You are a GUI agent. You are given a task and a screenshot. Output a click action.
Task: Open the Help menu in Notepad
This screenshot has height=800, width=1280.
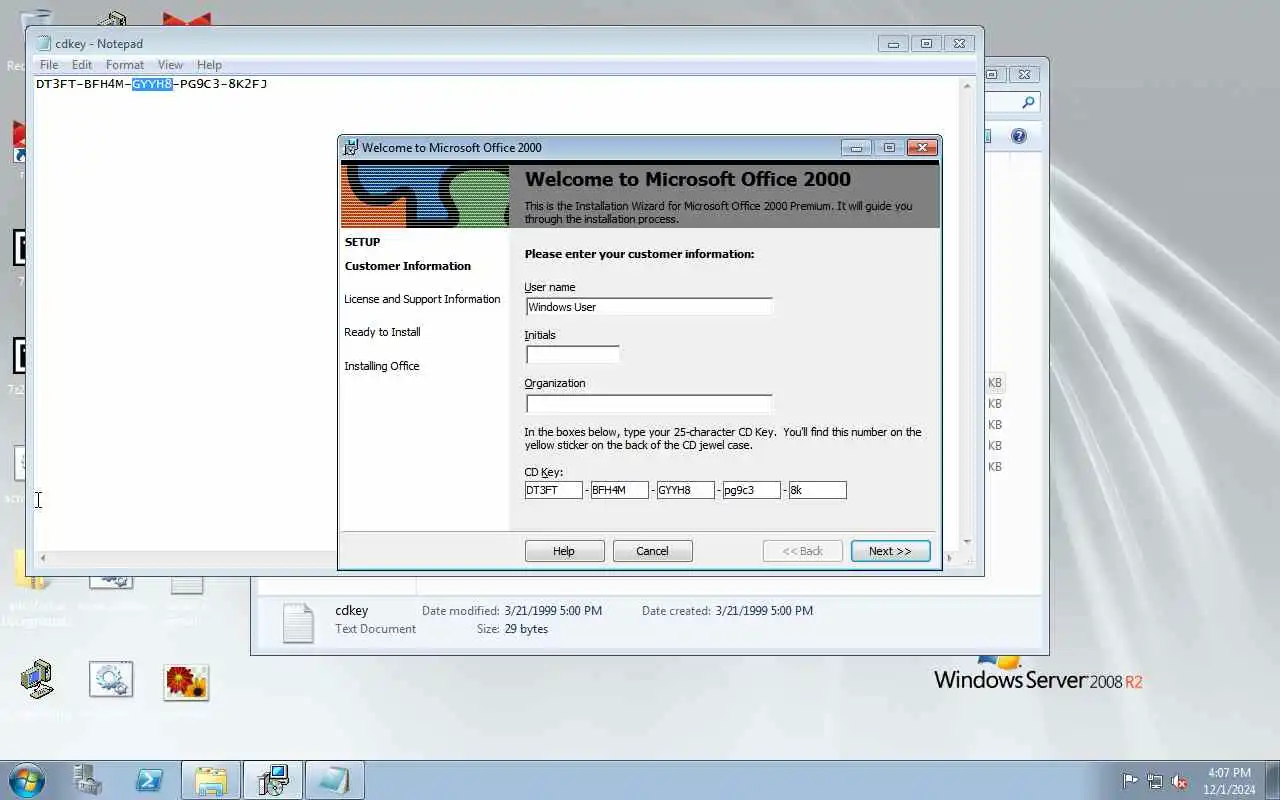(209, 65)
